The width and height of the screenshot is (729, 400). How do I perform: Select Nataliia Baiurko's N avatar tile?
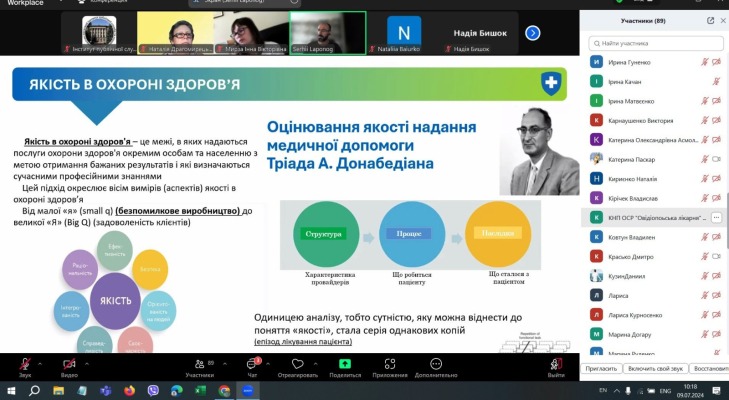pos(404,33)
